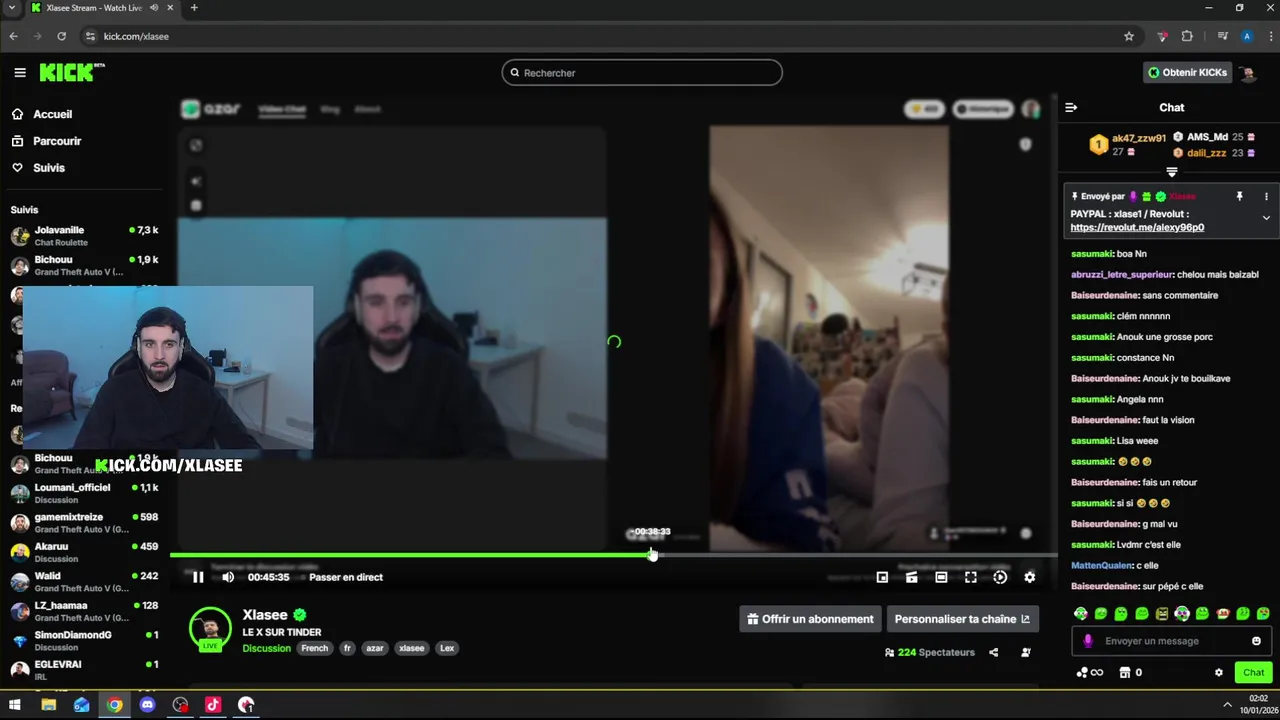
Task: Open EGLEVRAI channel
Action: [84, 670]
